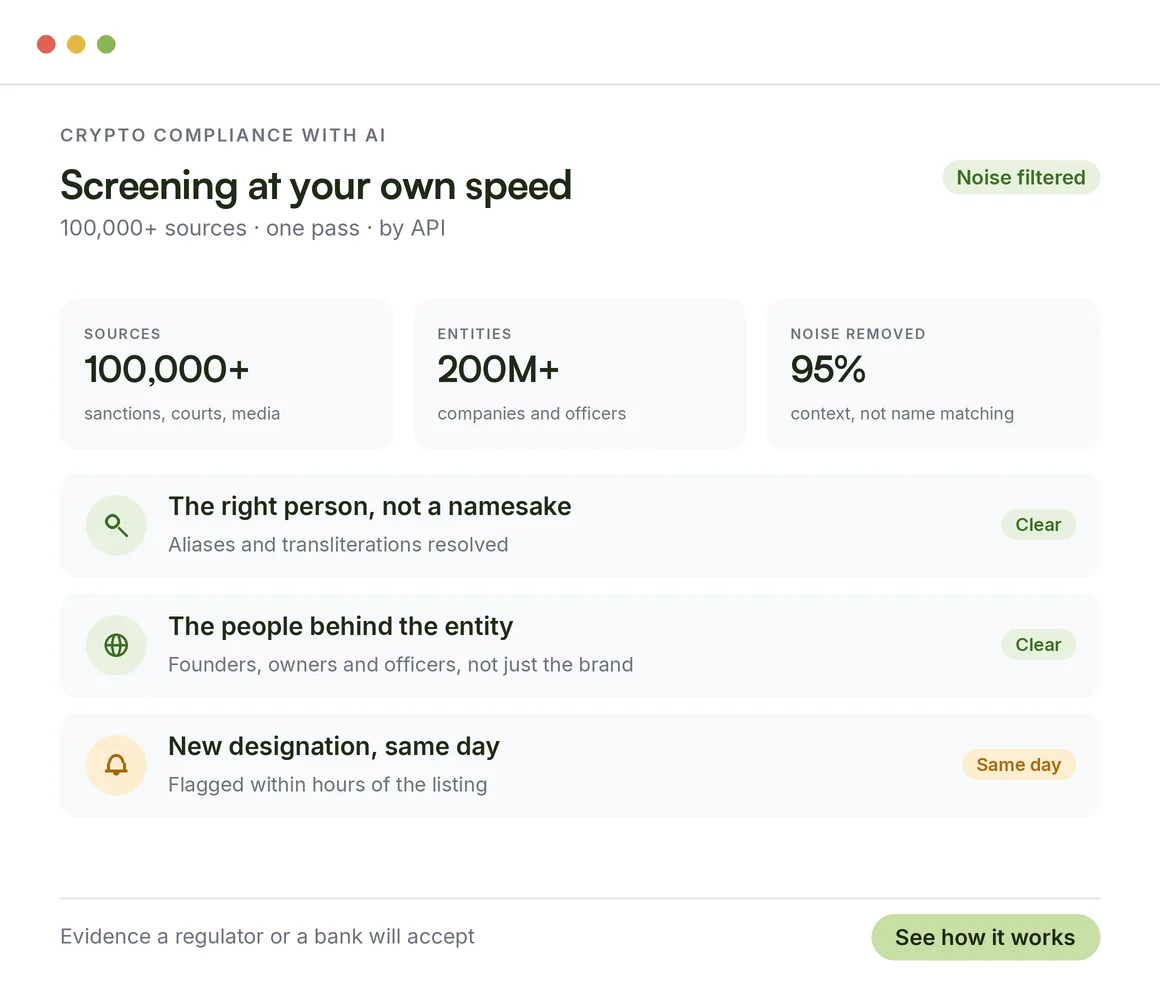Screen dimensions: 1160x1000
Task: Click the caption sanctions, courts, media
Action: click(x=182, y=413)
